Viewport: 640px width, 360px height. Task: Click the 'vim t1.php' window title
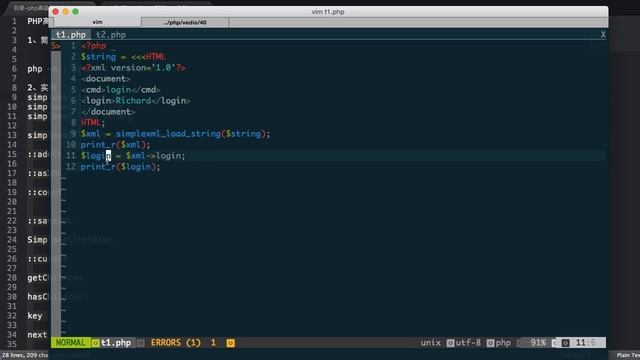(x=328, y=12)
